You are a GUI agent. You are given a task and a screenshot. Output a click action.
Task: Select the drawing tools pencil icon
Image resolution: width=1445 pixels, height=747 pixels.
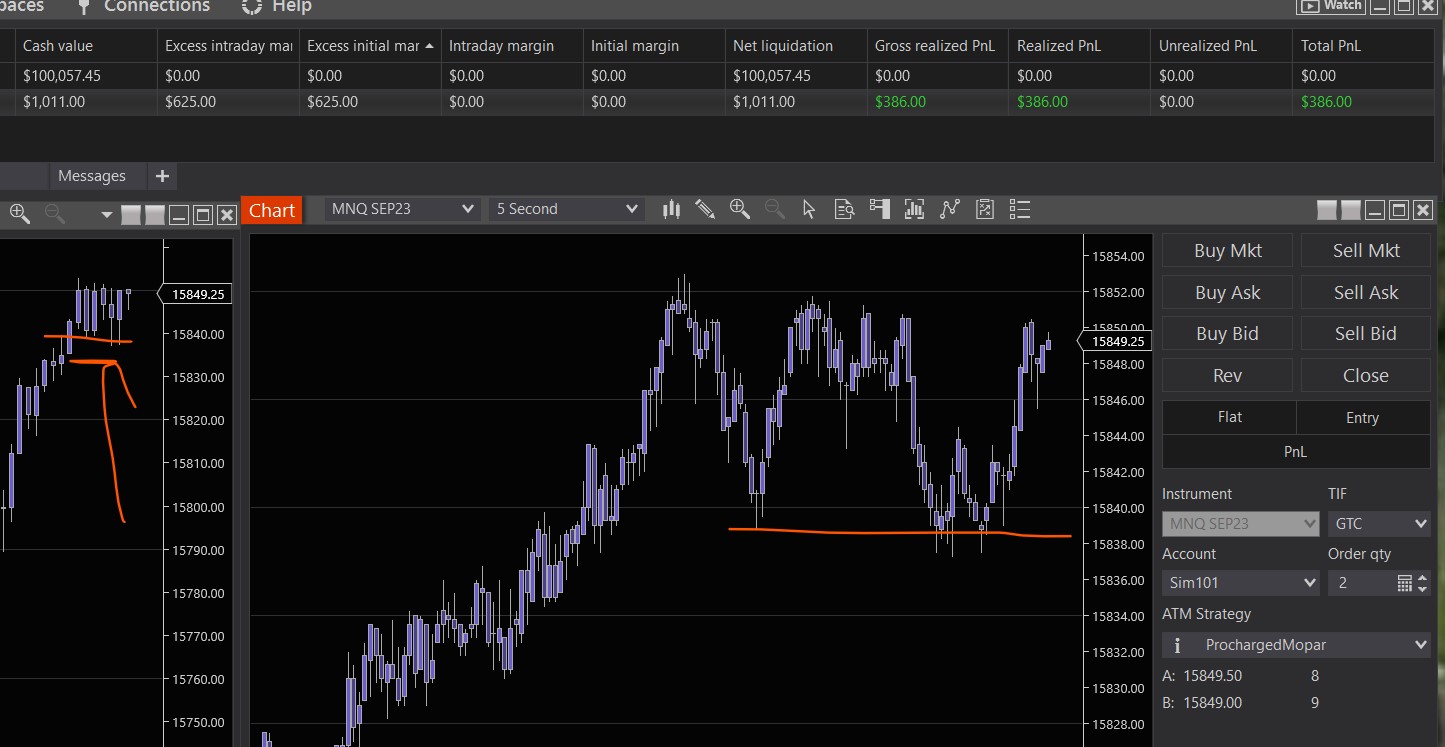point(705,209)
